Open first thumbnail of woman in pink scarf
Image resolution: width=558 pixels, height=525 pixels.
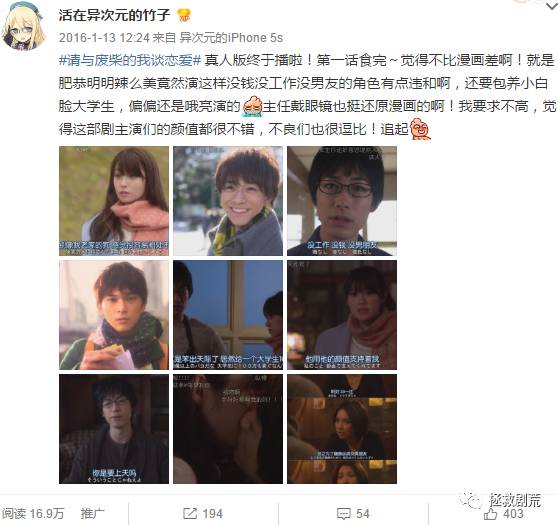coord(114,201)
